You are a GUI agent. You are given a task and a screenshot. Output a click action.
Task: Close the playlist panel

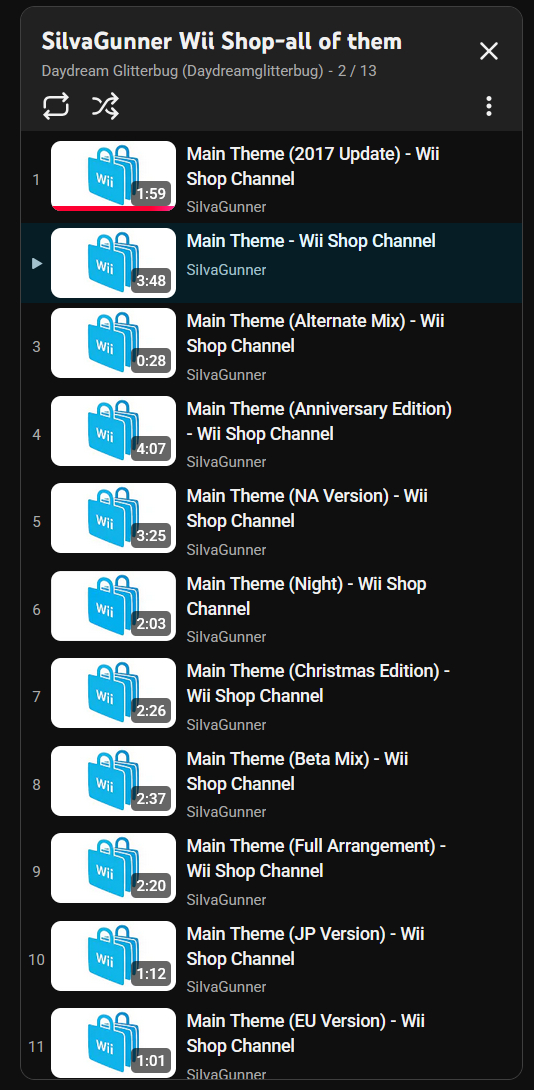(489, 51)
